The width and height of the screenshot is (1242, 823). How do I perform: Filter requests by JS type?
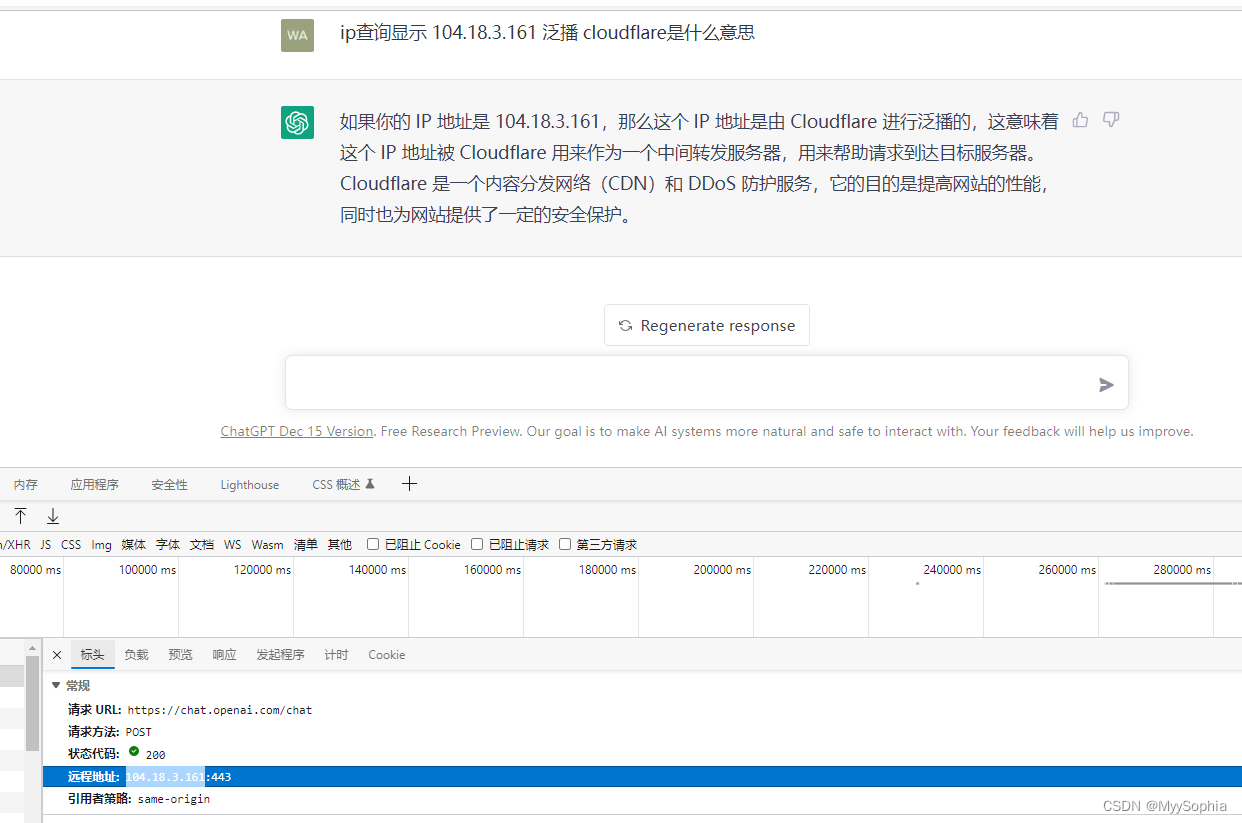tap(45, 545)
